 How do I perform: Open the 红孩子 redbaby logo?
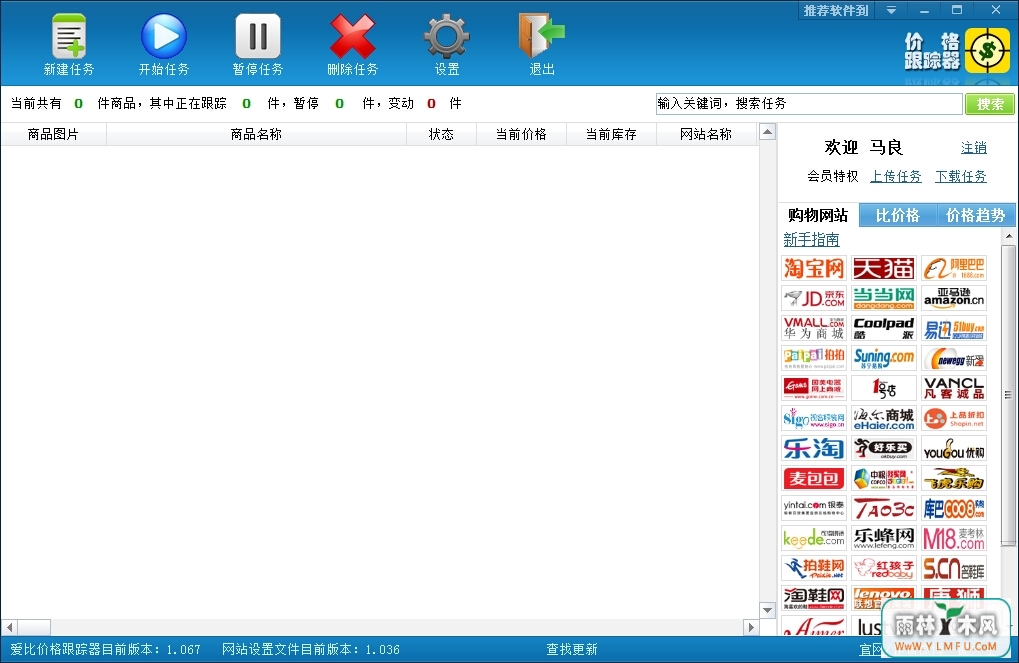tap(884, 567)
